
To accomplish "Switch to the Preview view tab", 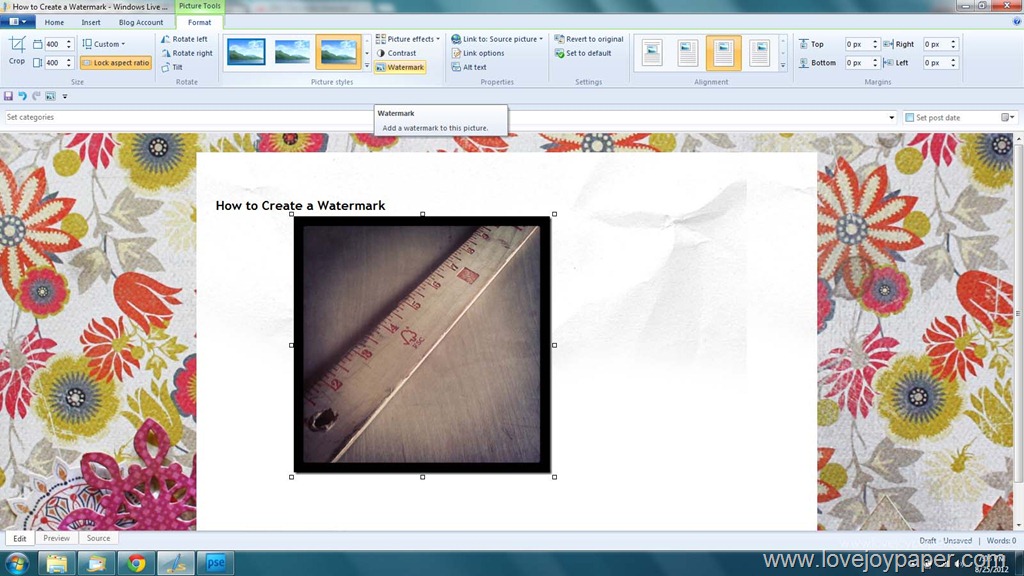I will 56,538.
